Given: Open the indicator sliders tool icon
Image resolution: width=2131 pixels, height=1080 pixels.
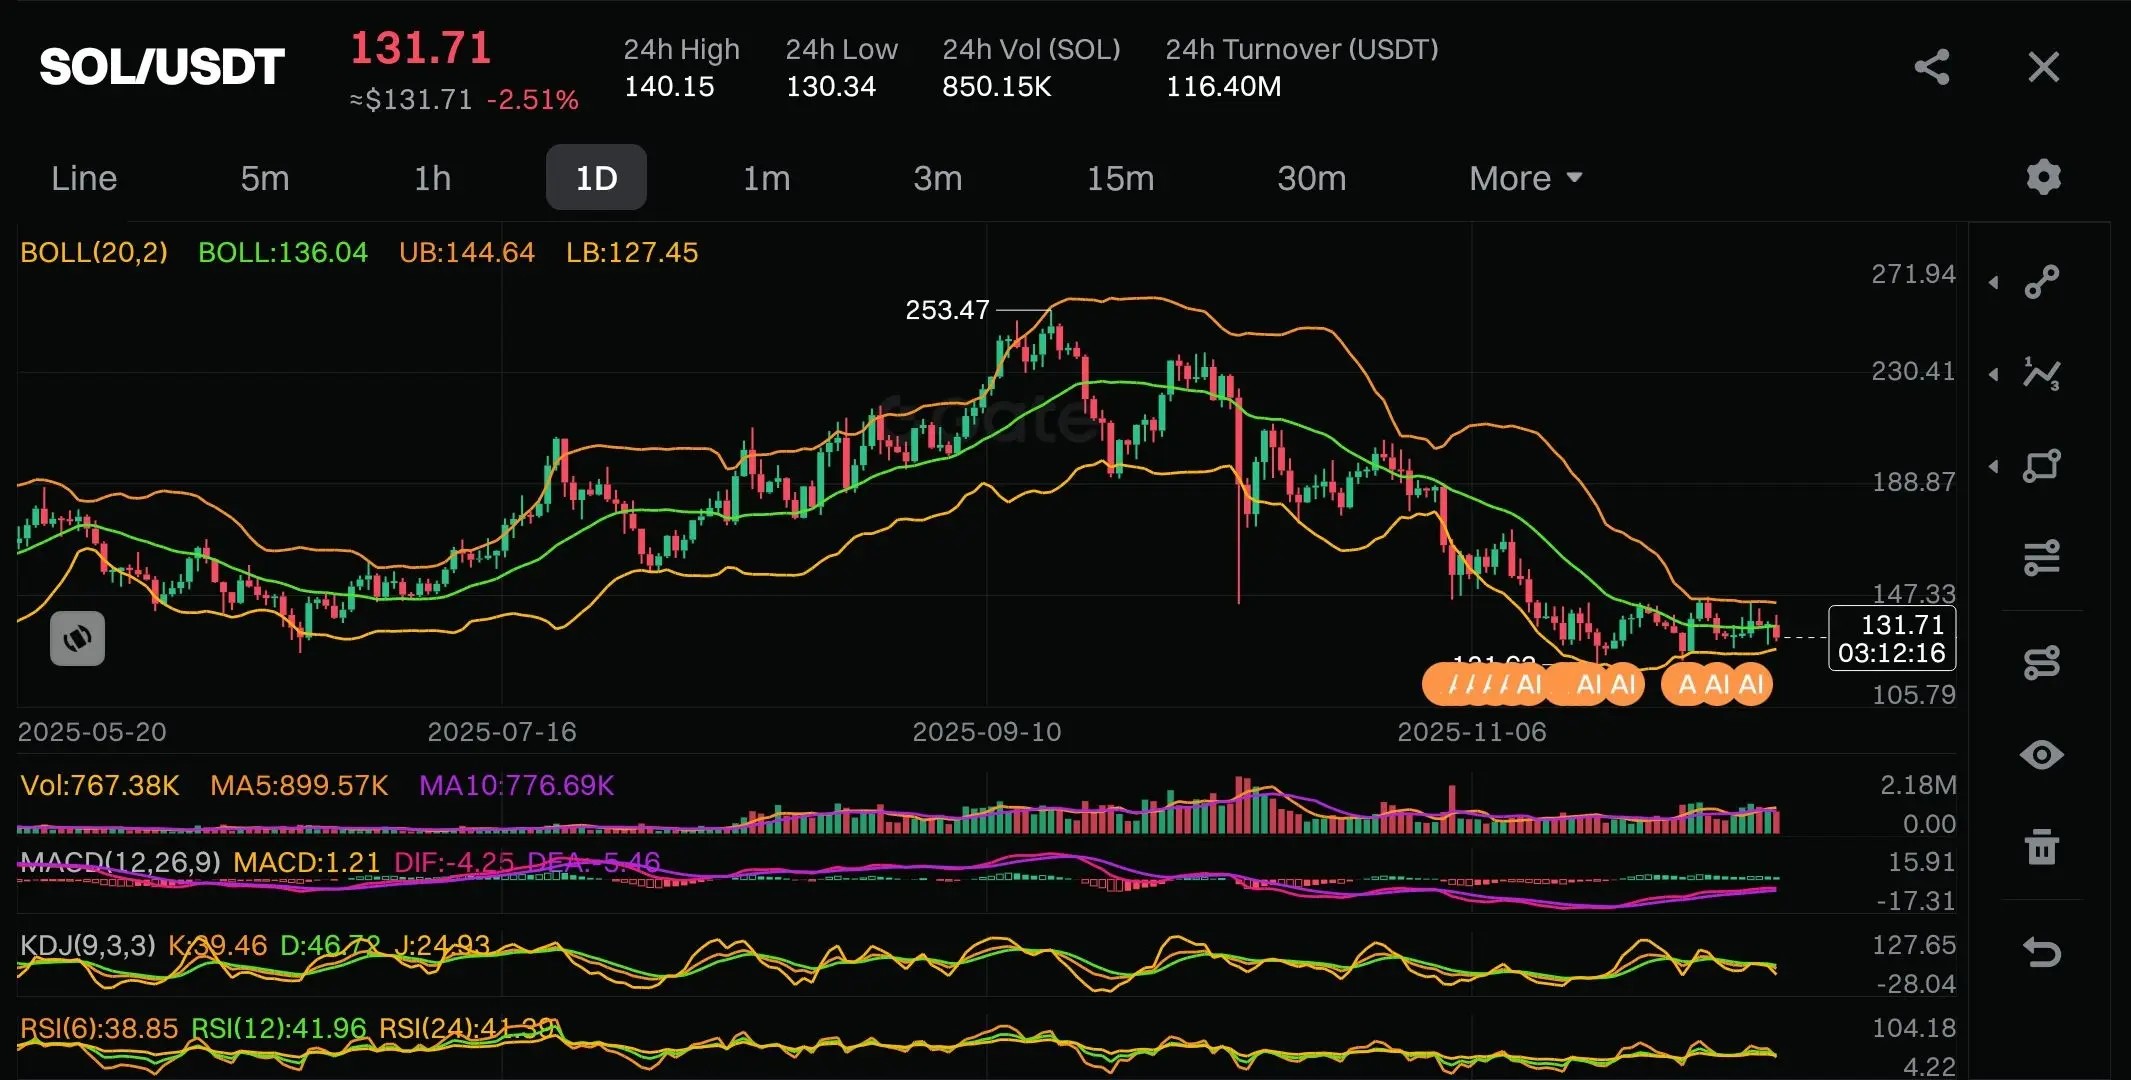Looking at the screenshot, I should pos(2041,557).
